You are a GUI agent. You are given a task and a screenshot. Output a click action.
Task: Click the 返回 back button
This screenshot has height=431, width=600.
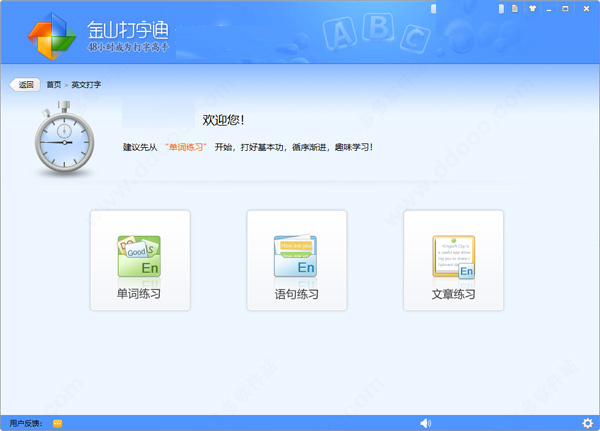pos(25,85)
